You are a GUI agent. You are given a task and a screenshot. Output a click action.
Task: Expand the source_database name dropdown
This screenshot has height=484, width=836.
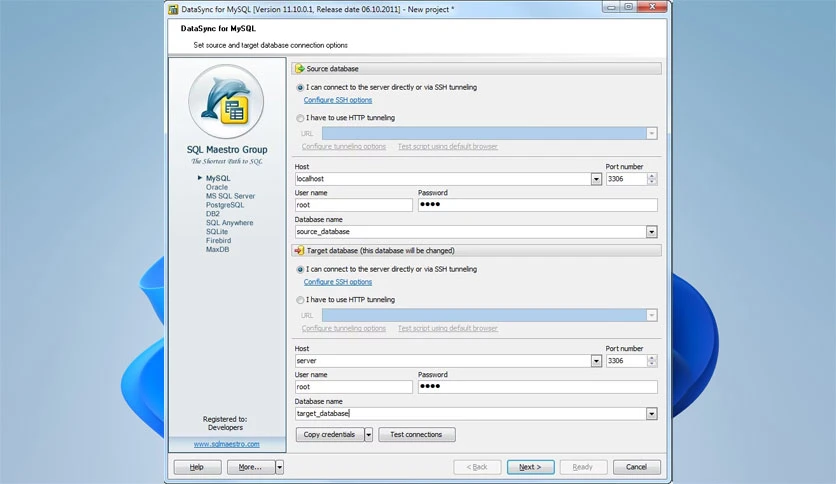coord(652,232)
